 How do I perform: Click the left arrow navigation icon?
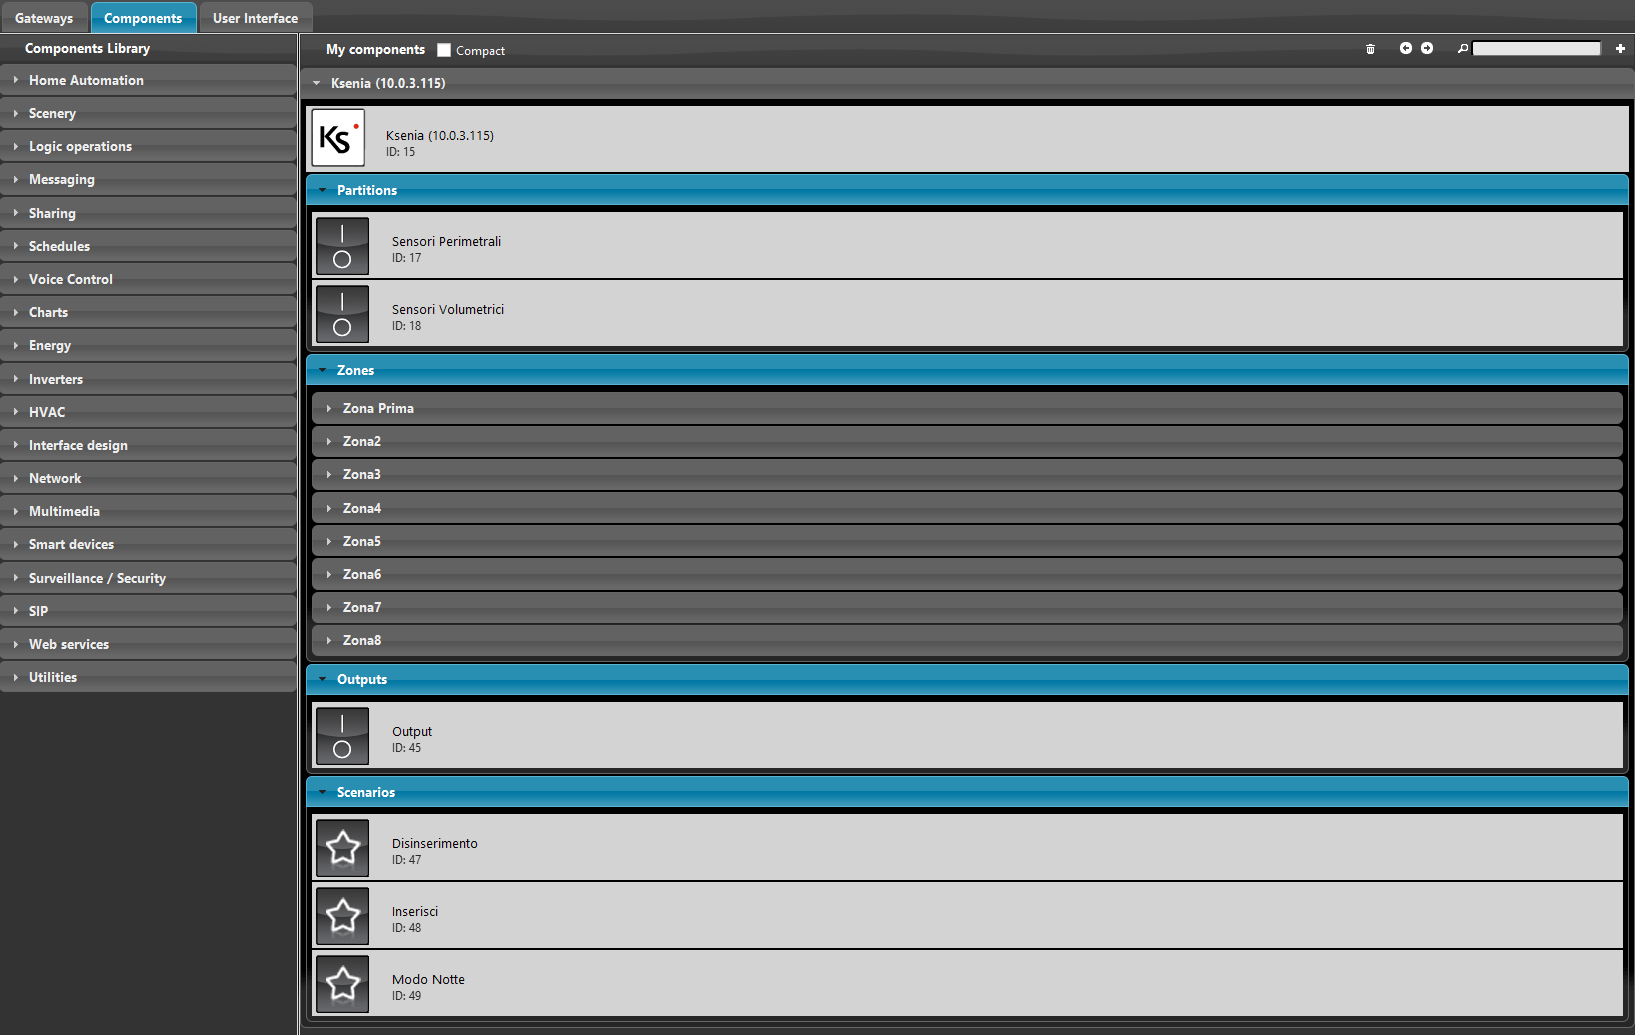coord(1406,48)
